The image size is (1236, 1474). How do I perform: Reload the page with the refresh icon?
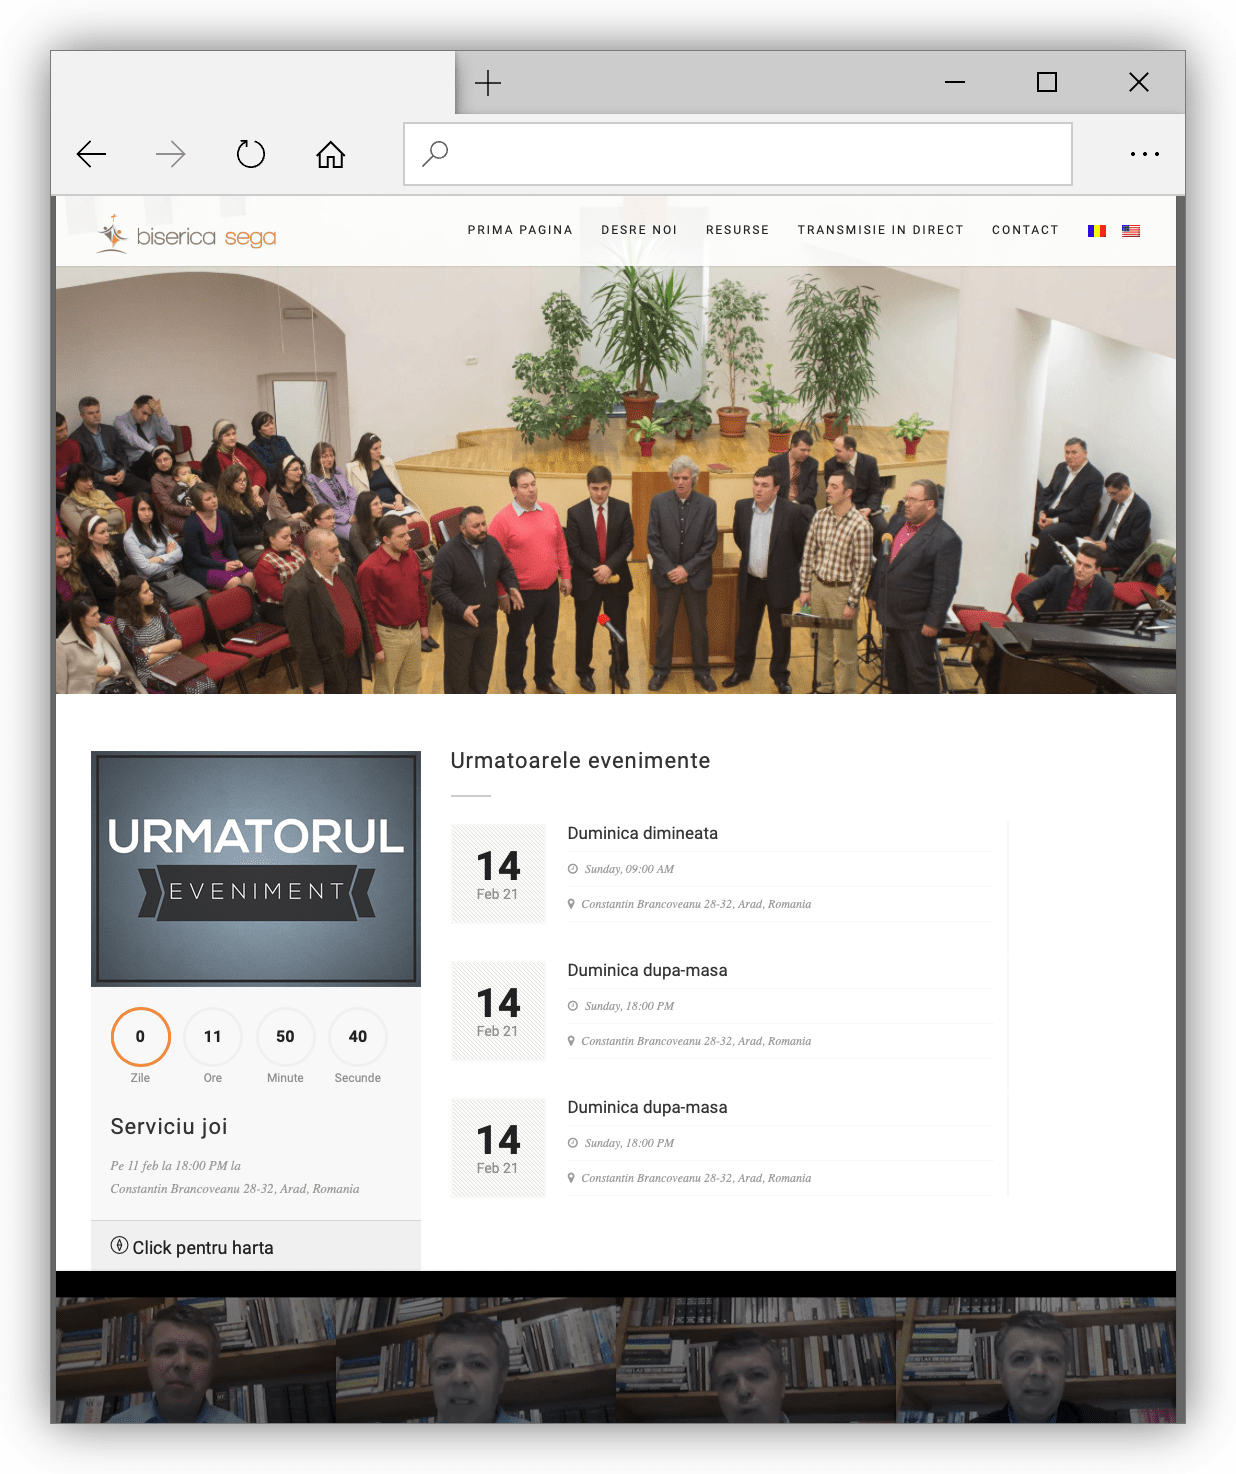click(251, 154)
